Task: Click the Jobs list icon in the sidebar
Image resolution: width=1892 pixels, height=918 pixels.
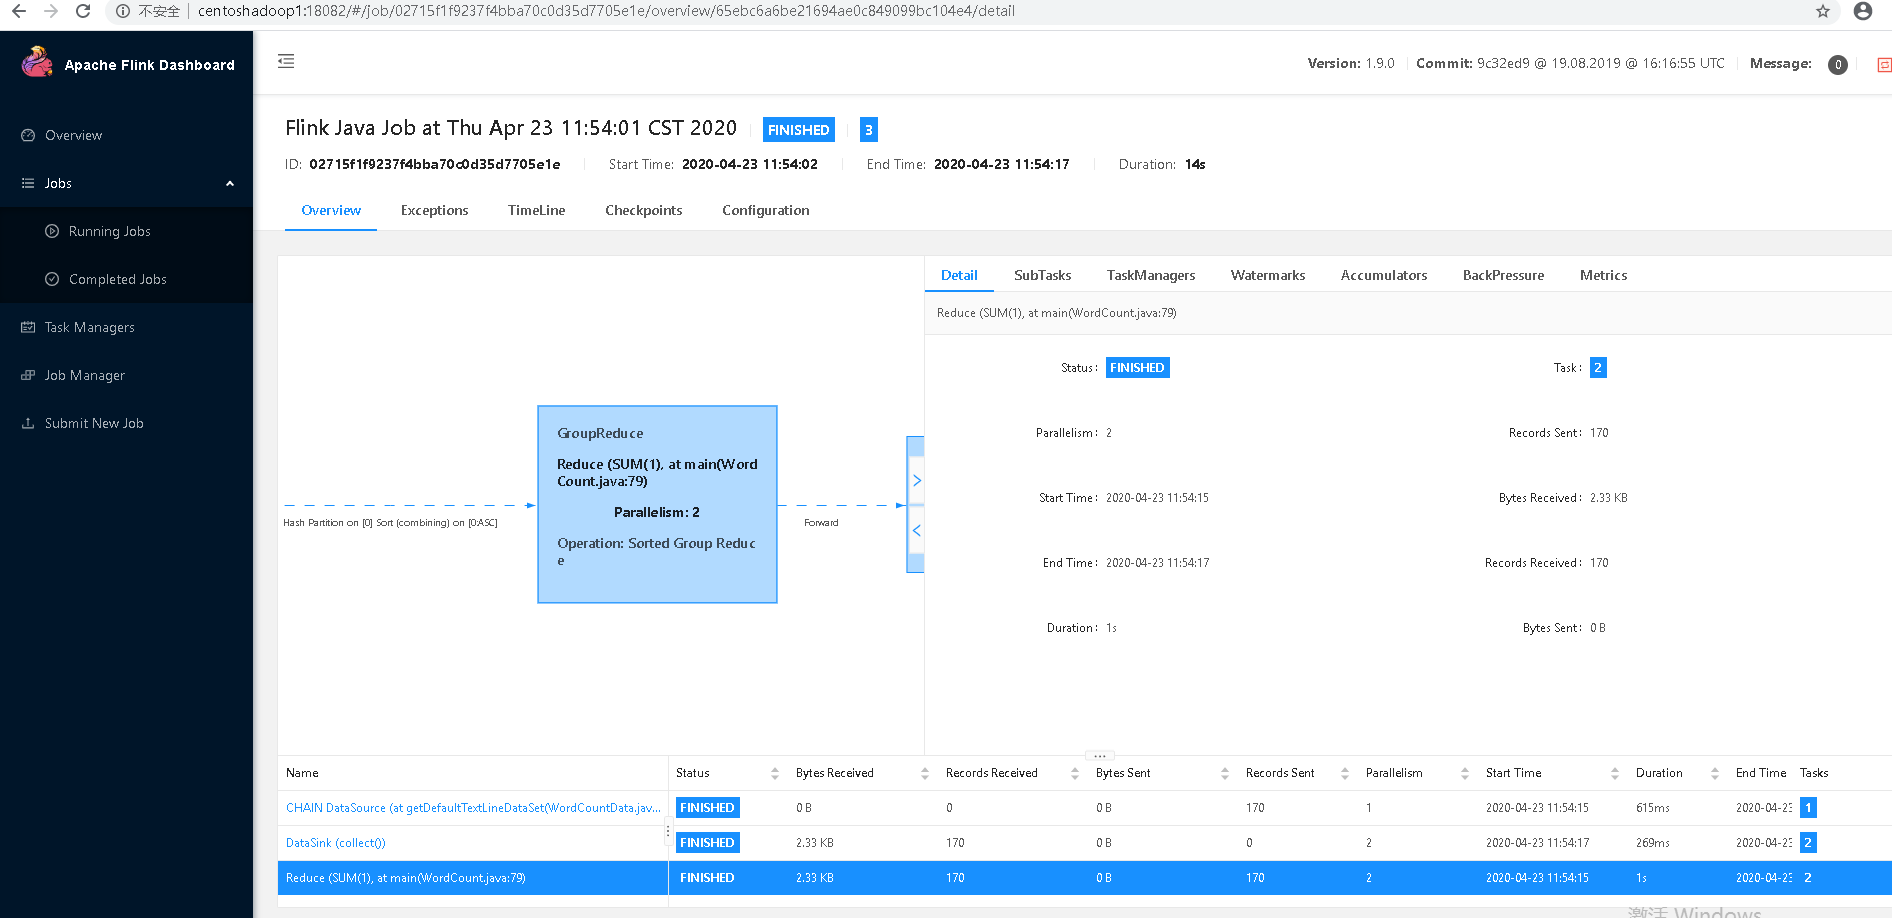Action: click(28, 183)
